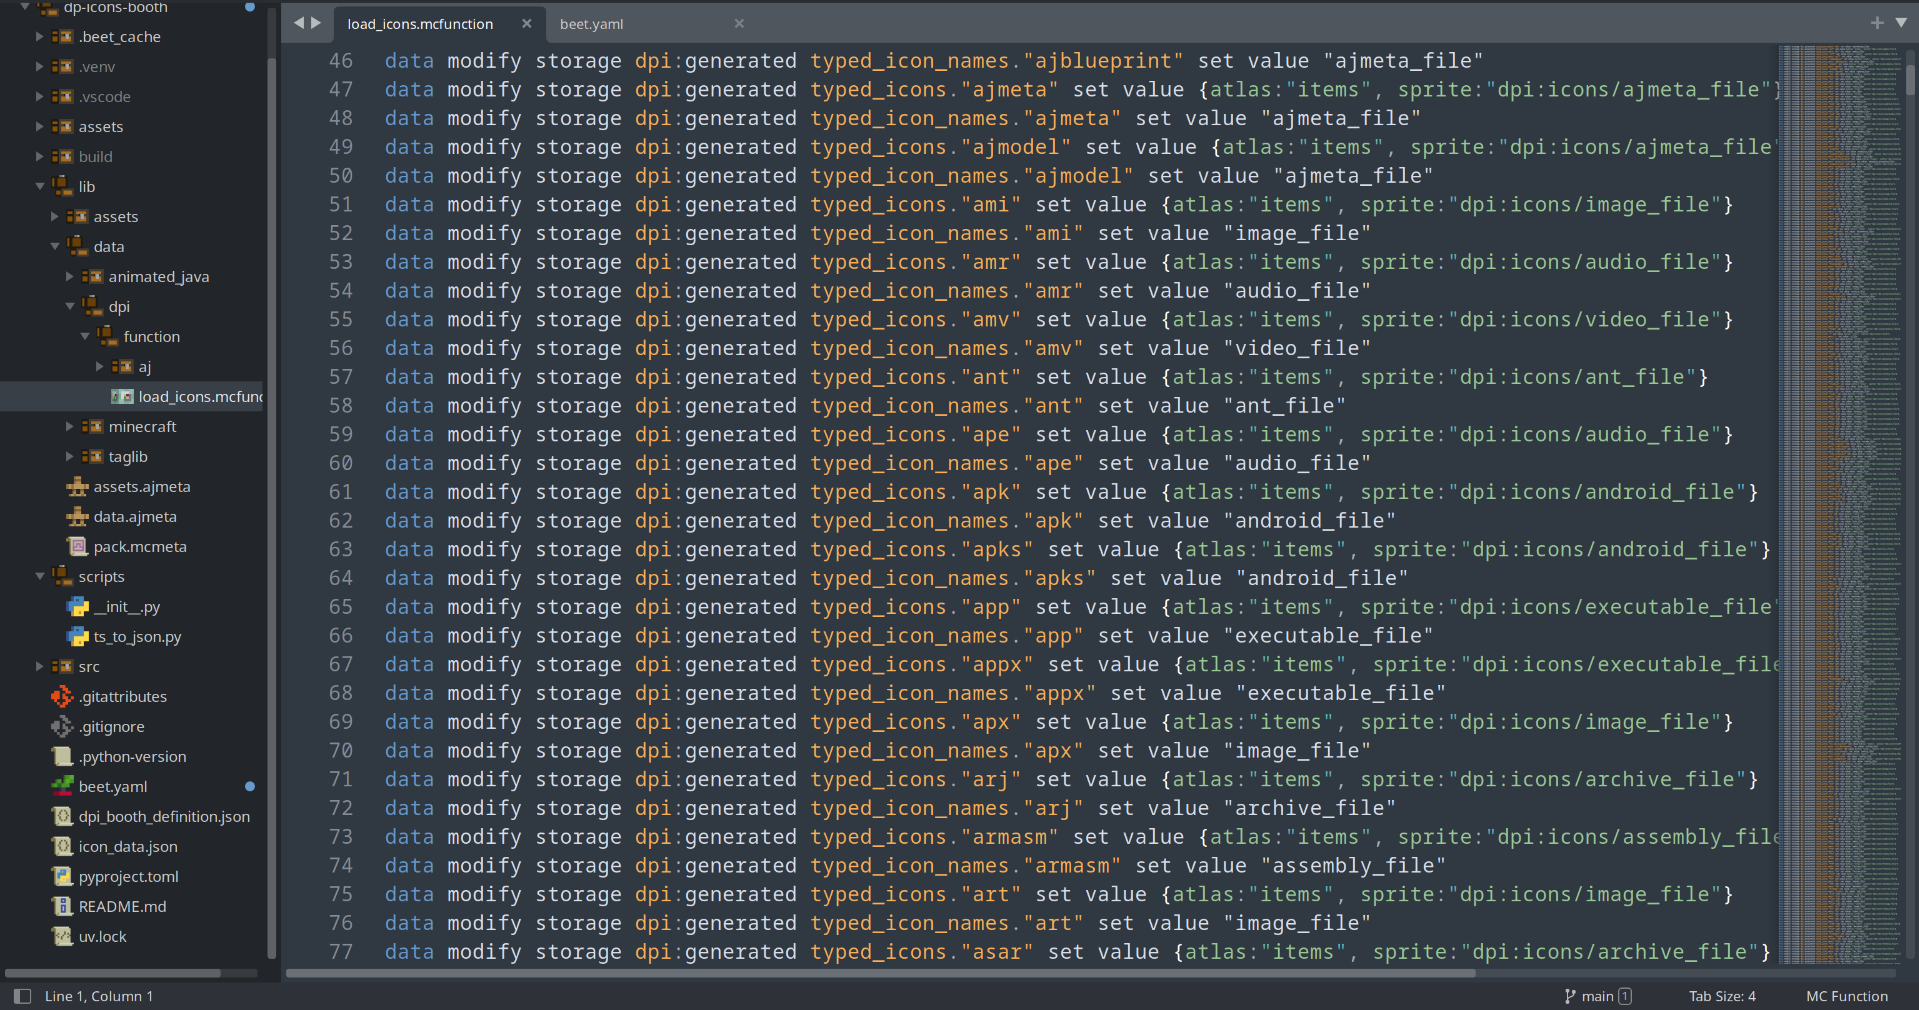Click the .beet_cache folder icon
The image size is (1919, 1010).
pos(62,37)
